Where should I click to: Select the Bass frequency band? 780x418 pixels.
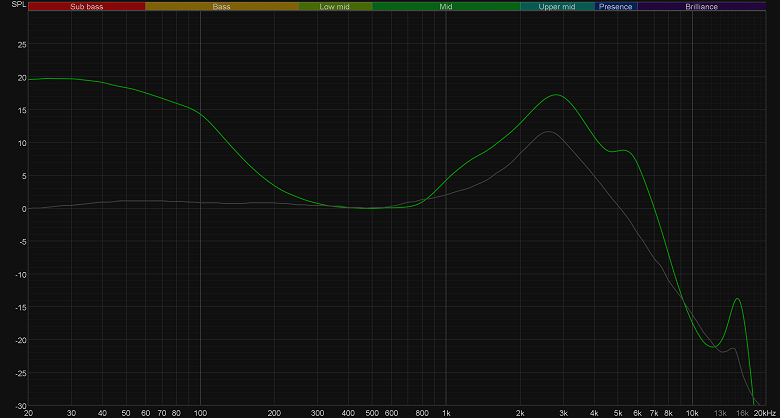tap(222, 6)
